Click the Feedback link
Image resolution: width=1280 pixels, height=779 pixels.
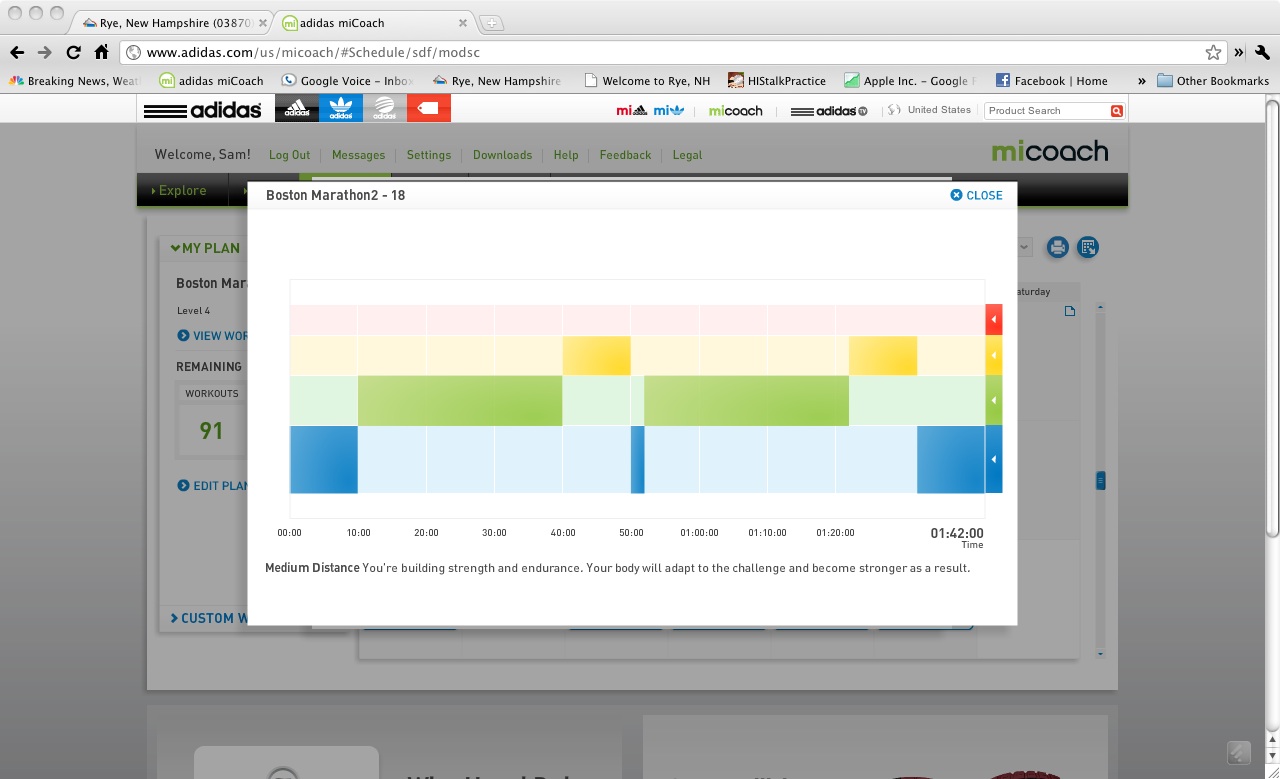click(625, 155)
